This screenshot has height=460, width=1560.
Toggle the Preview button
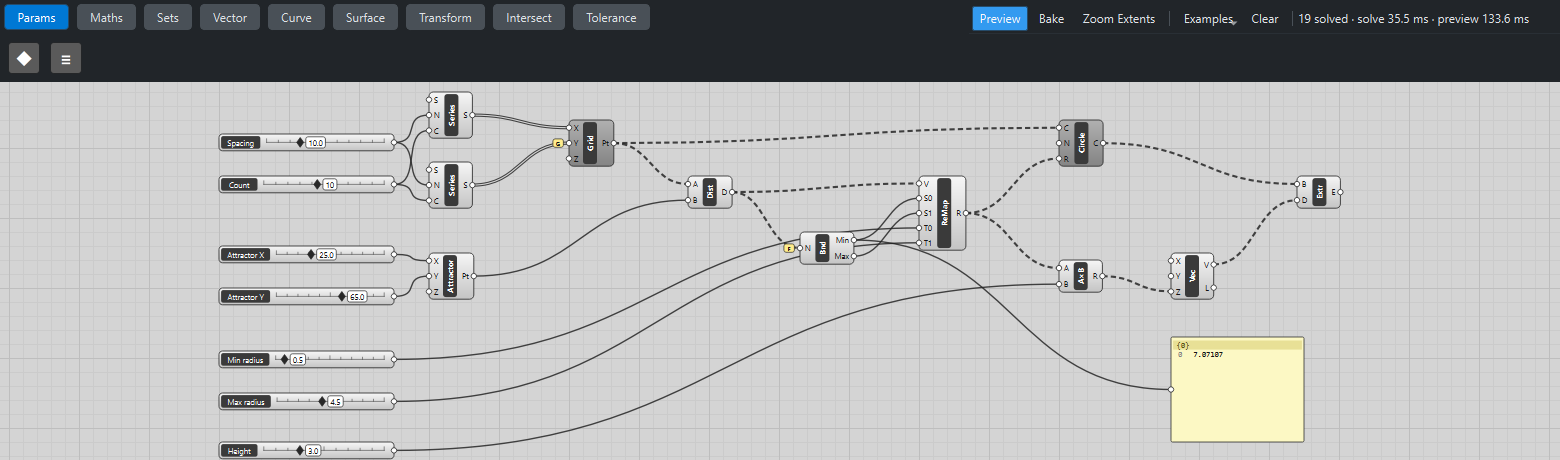[1000, 18]
